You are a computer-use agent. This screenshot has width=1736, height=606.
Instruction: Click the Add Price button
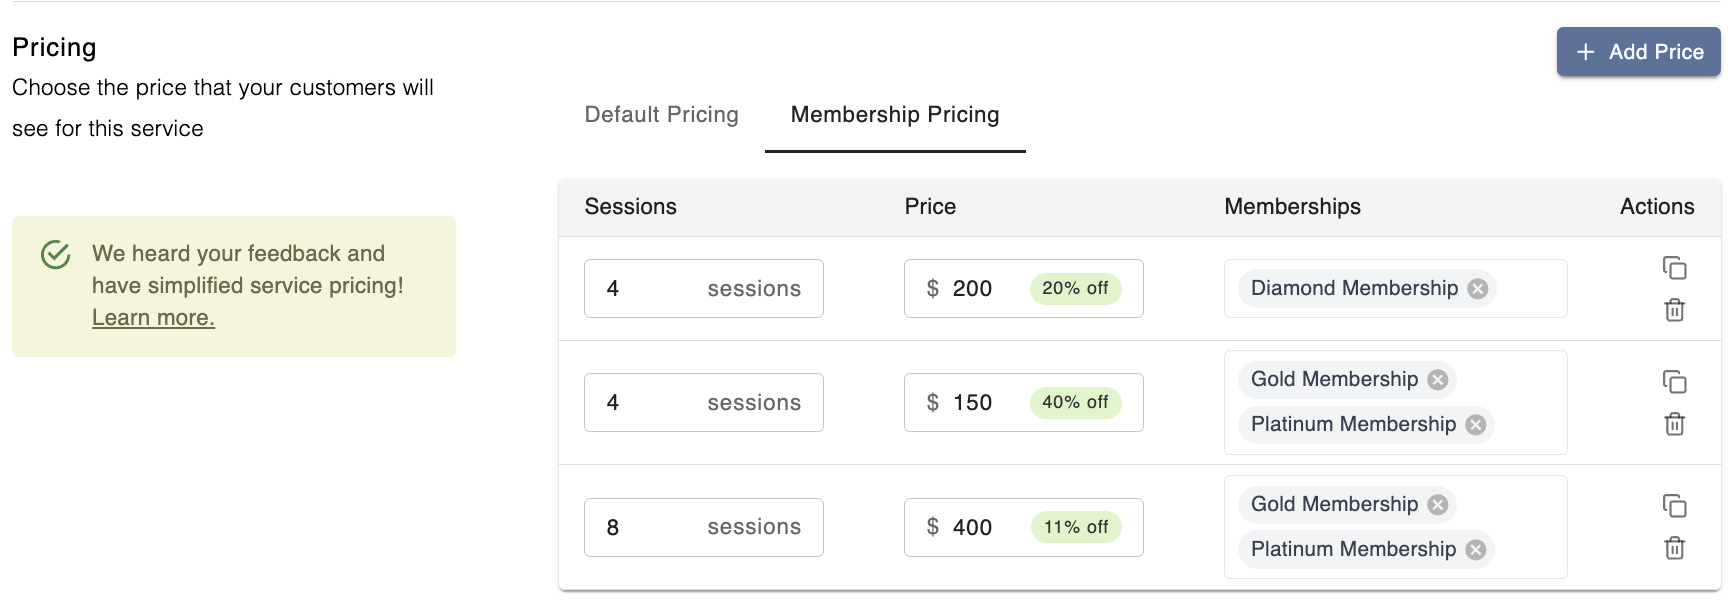tap(1638, 52)
